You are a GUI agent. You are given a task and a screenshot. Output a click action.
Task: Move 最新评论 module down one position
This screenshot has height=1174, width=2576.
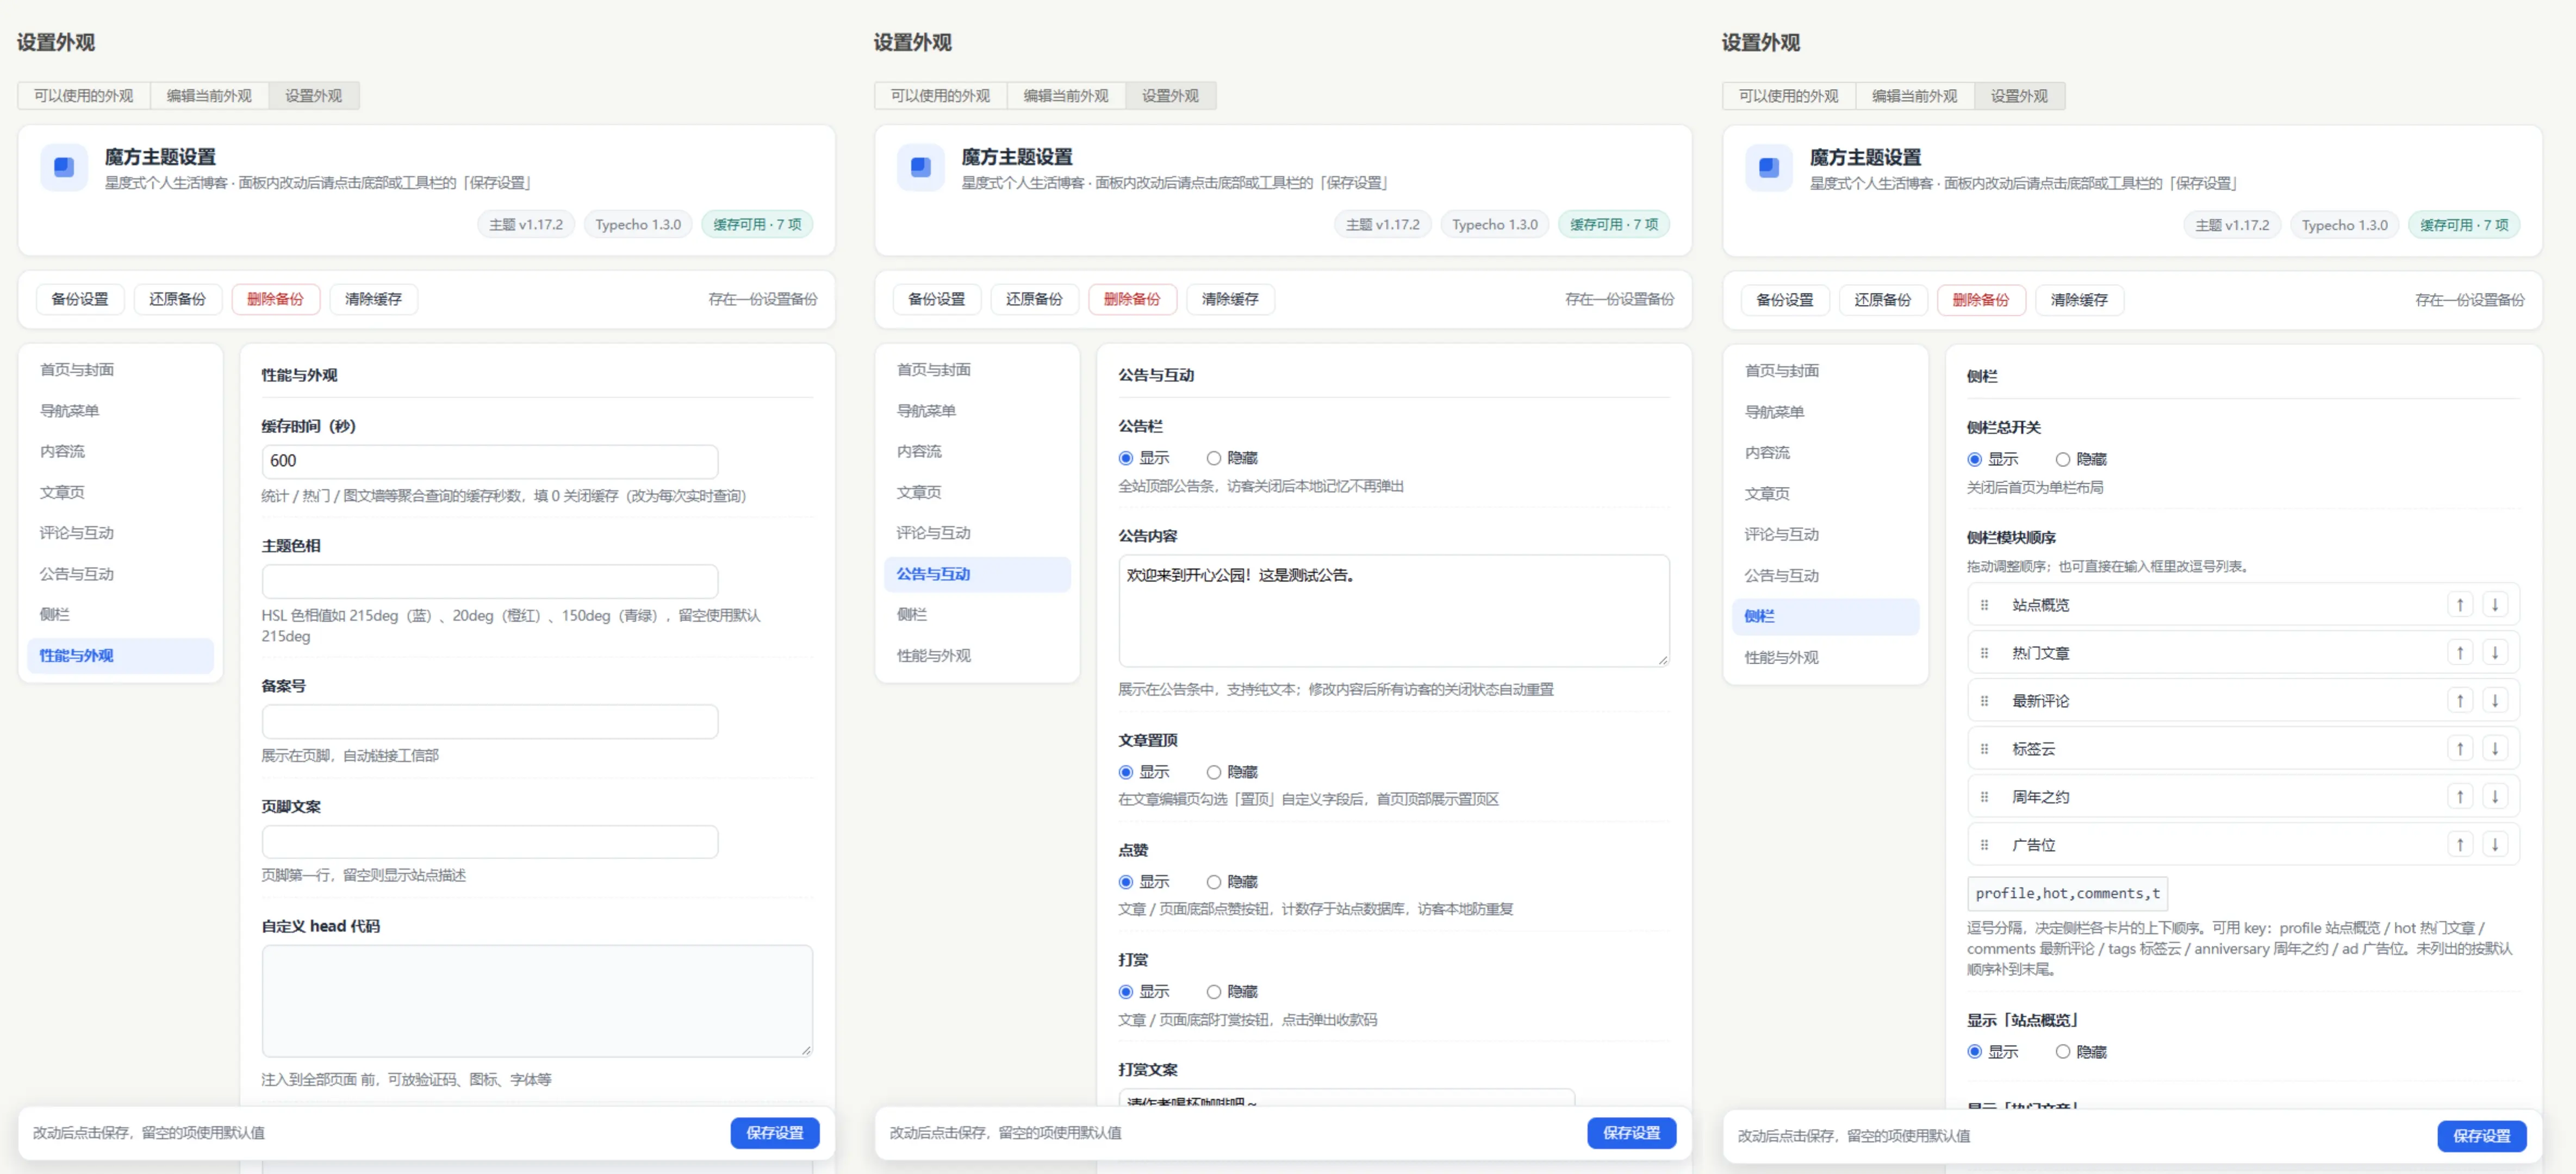tap(2494, 701)
